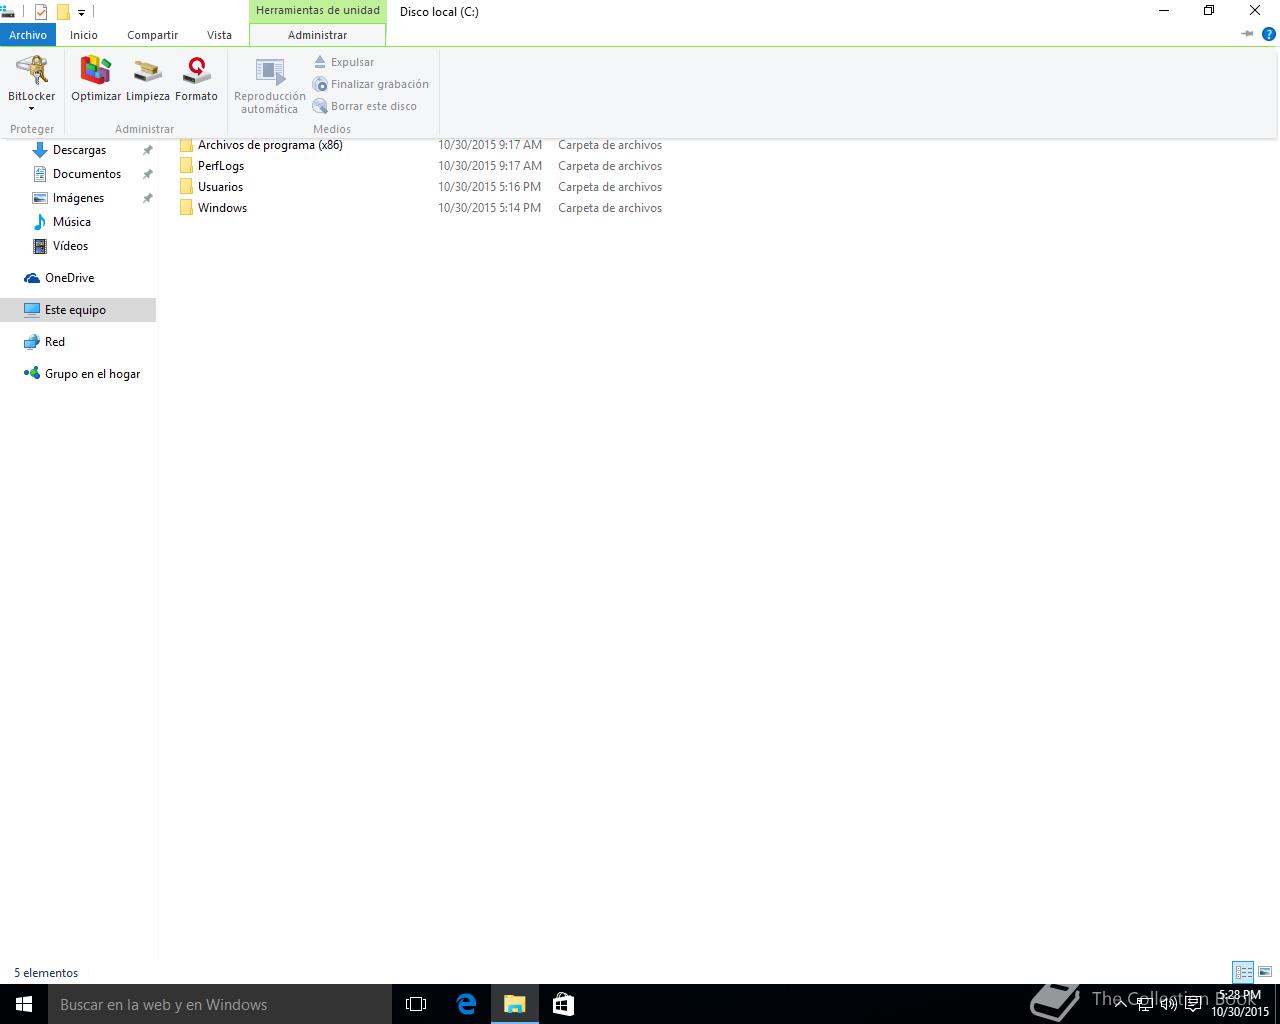
Task: Click File Explorer taskbar icon
Action: click(x=515, y=1004)
